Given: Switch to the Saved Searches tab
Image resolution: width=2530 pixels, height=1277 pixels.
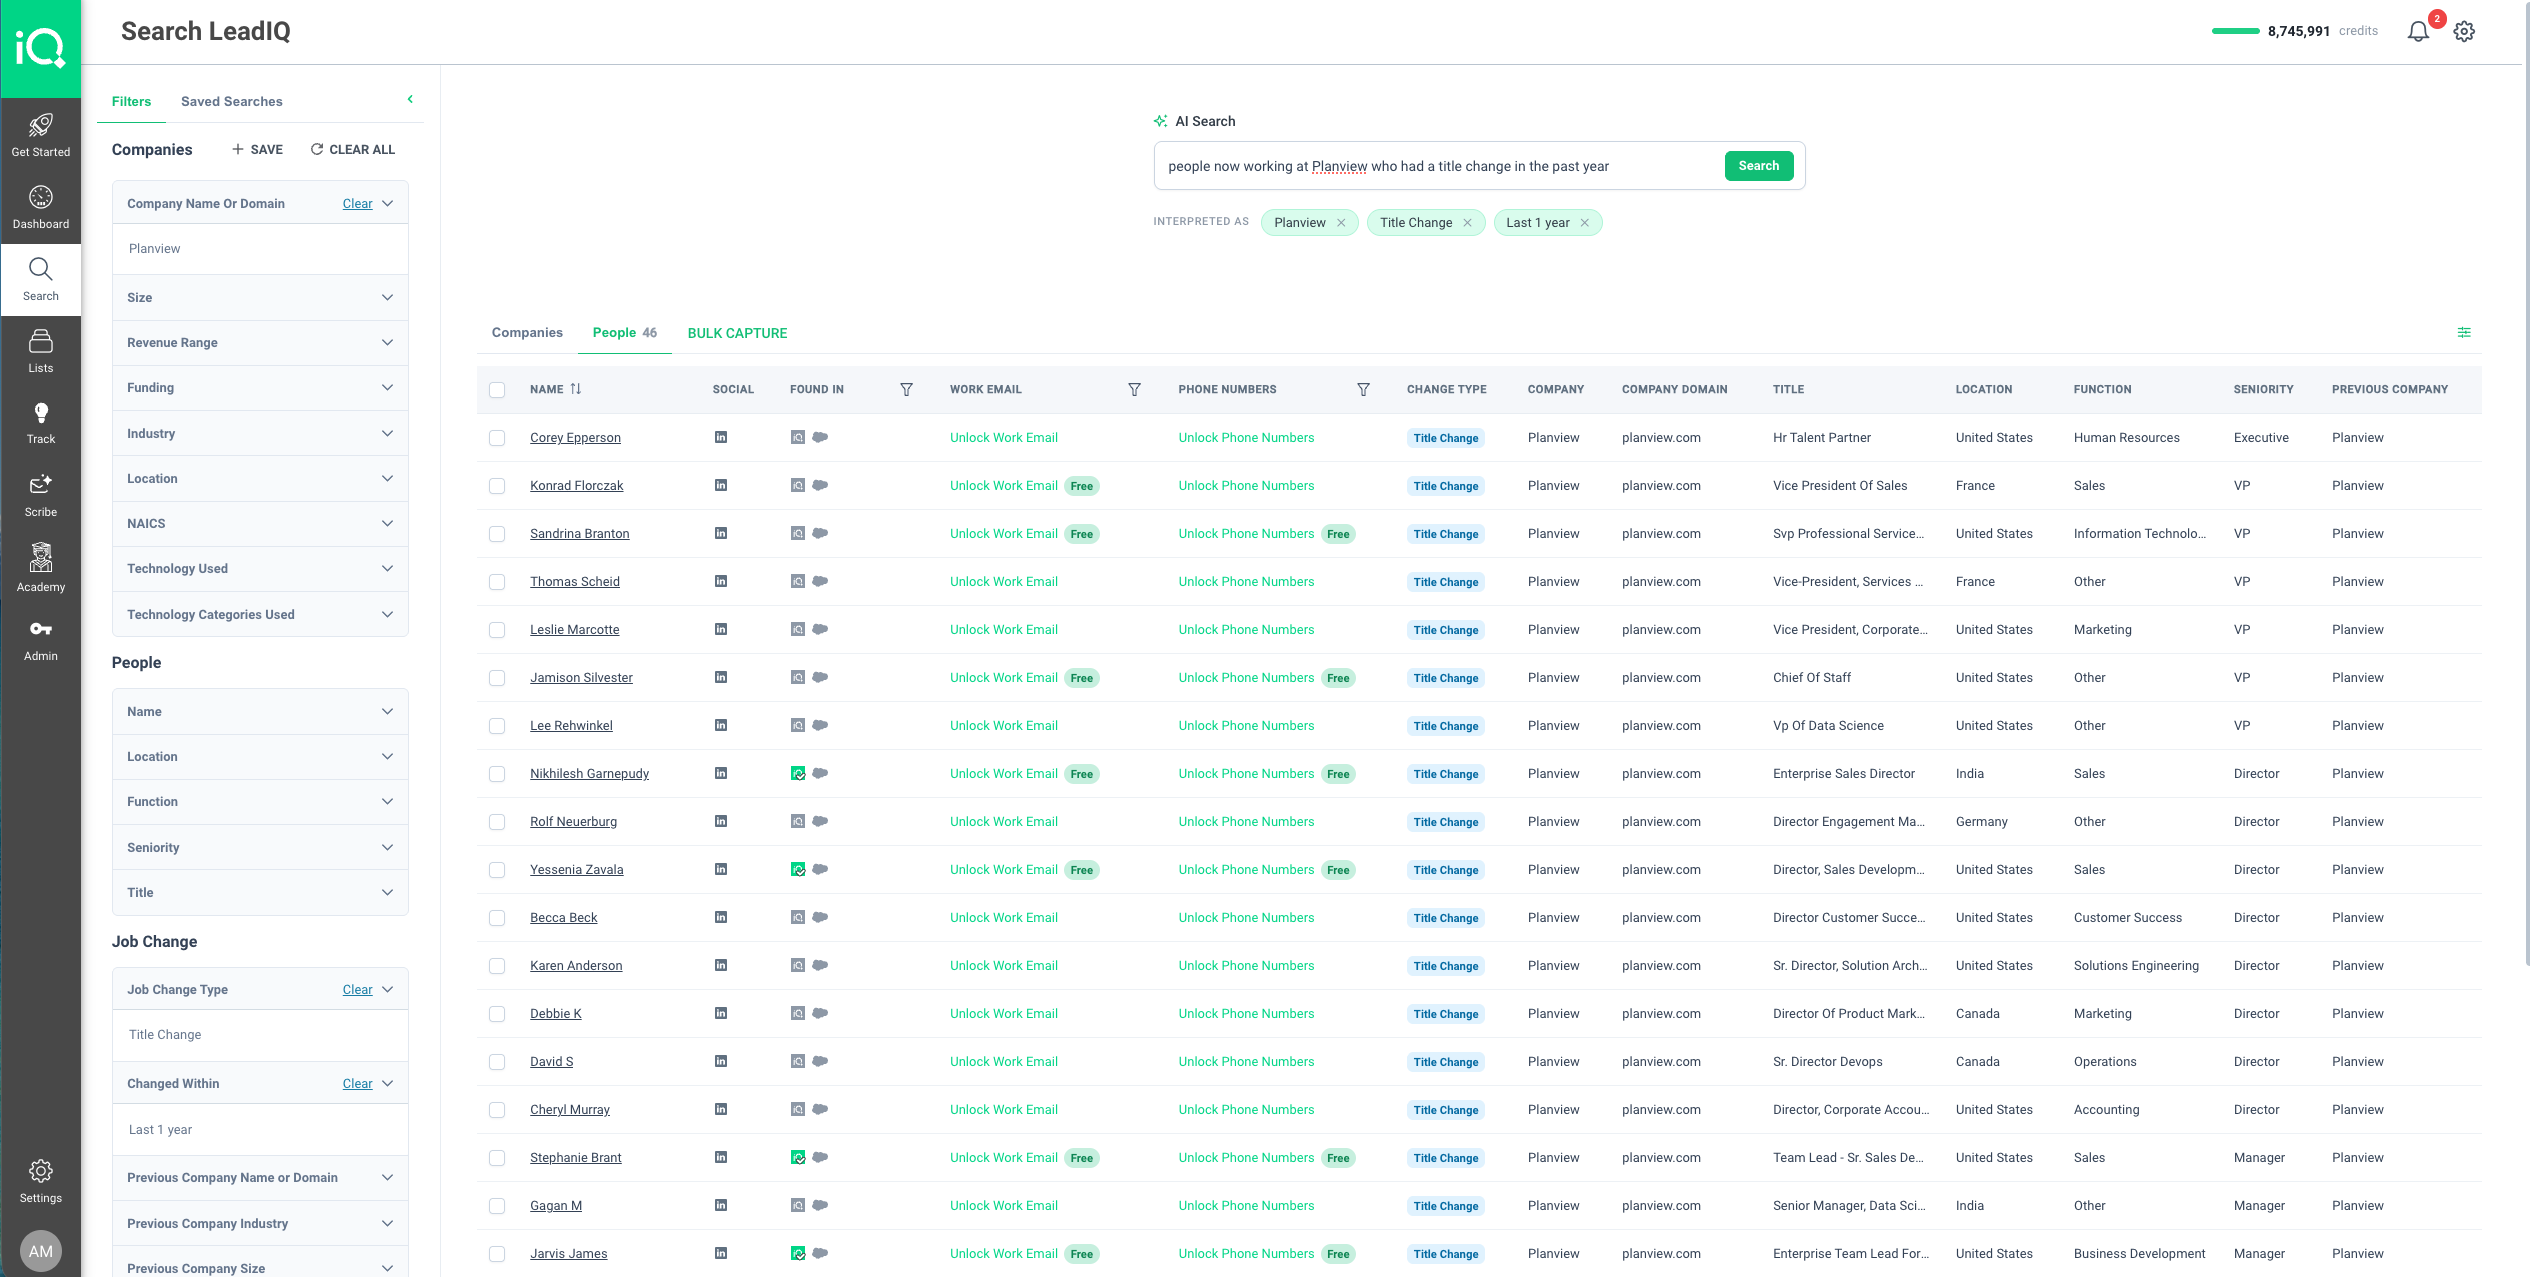Looking at the screenshot, I should pyautogui.click(x=232, y=102).
